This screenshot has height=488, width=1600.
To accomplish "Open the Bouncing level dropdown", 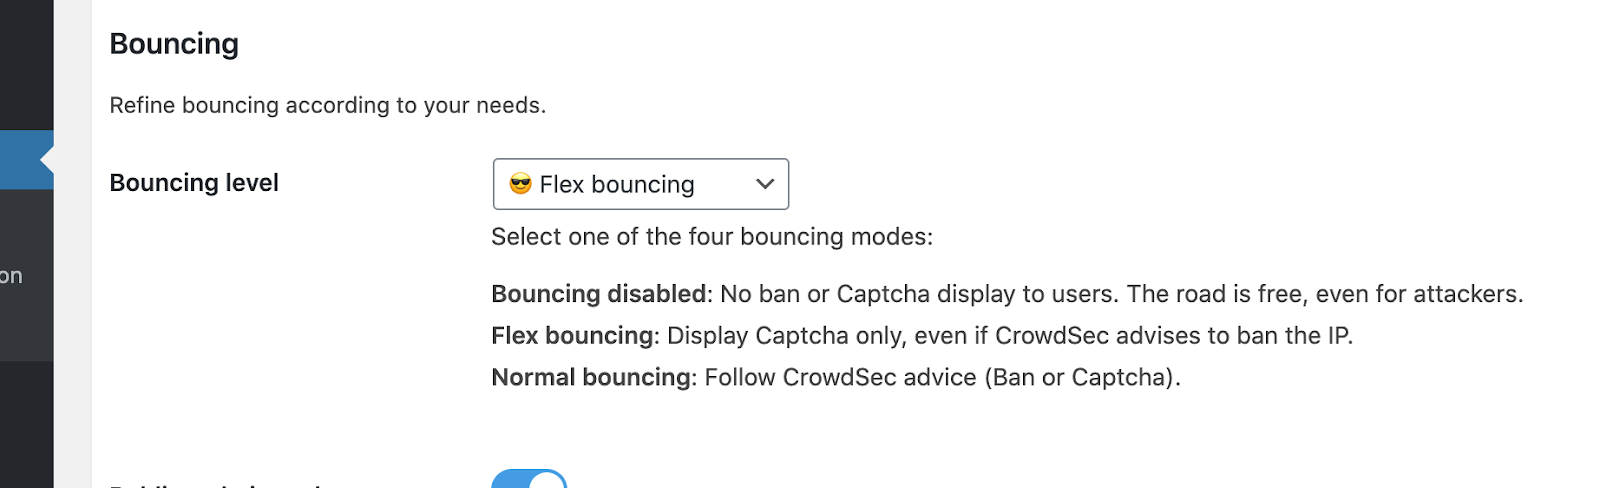I will click(640, 184).
